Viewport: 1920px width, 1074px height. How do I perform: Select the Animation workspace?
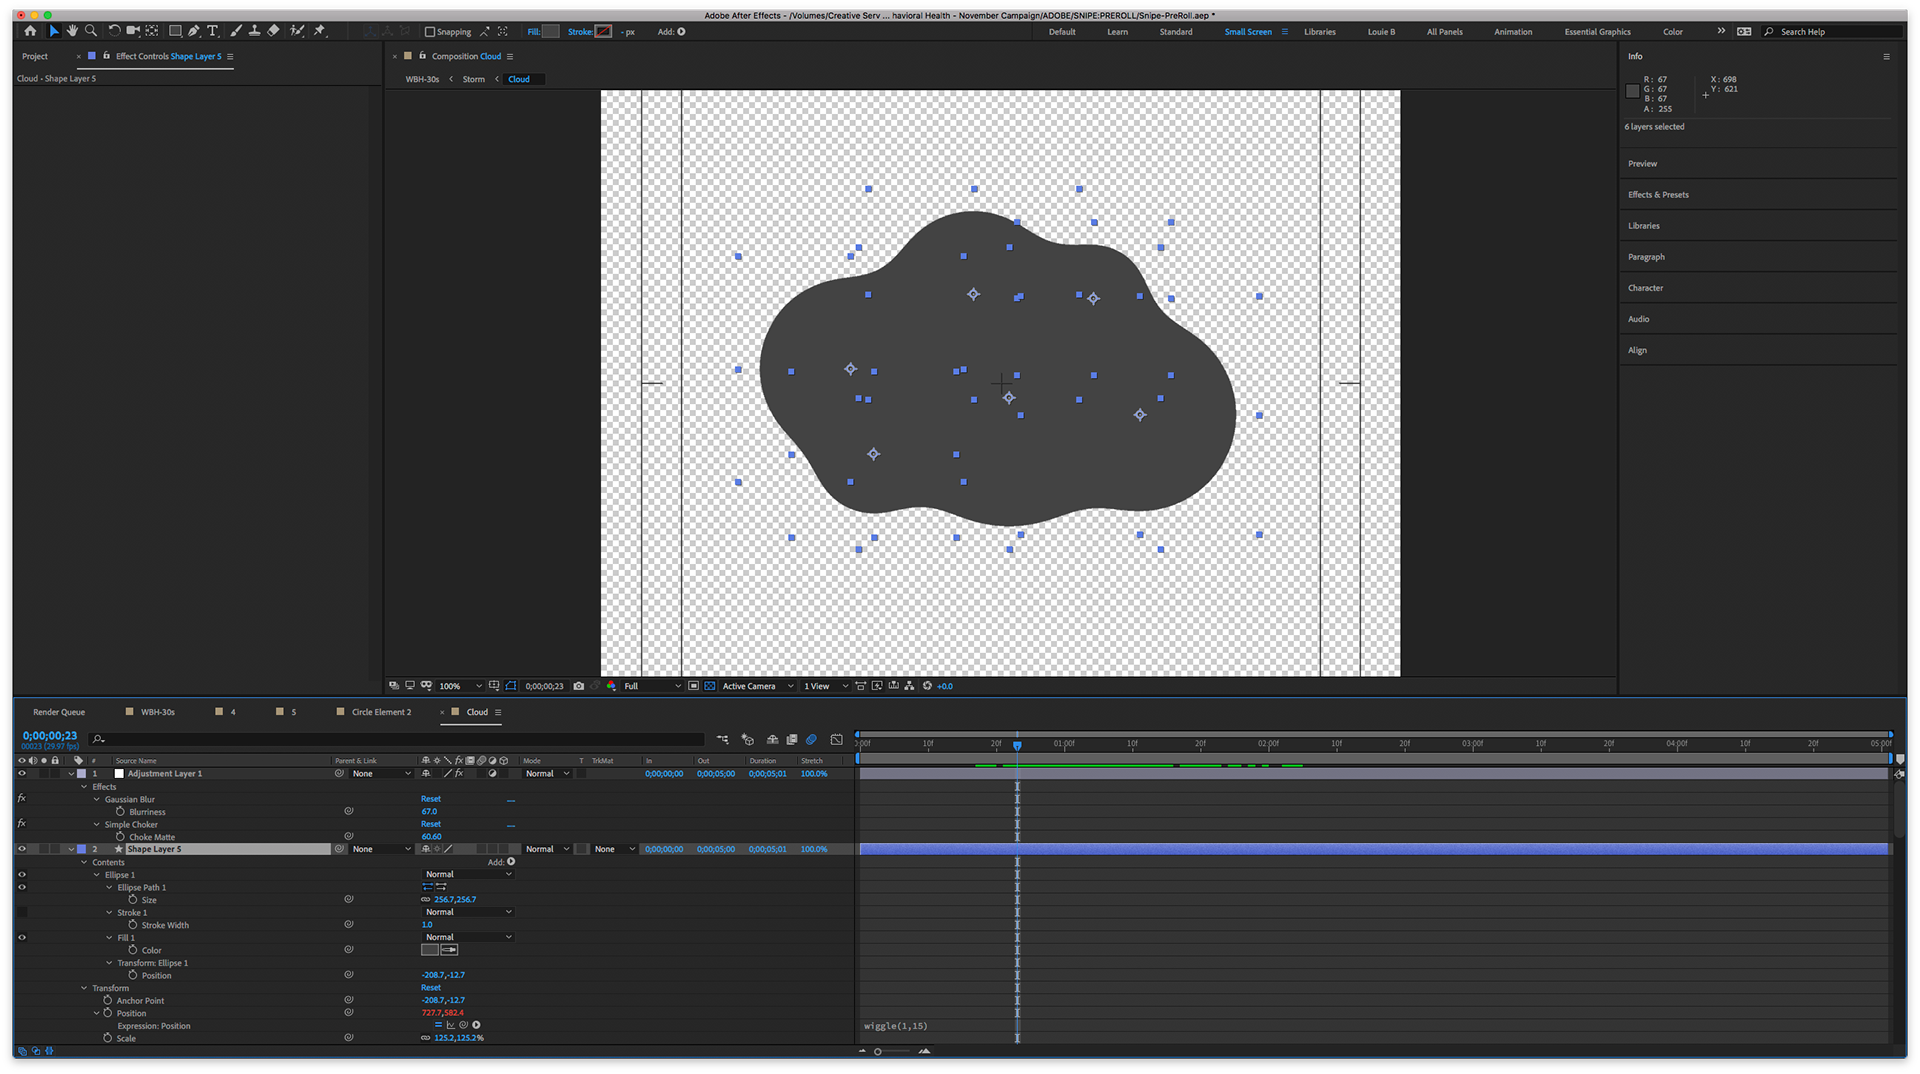(1513, 32)
